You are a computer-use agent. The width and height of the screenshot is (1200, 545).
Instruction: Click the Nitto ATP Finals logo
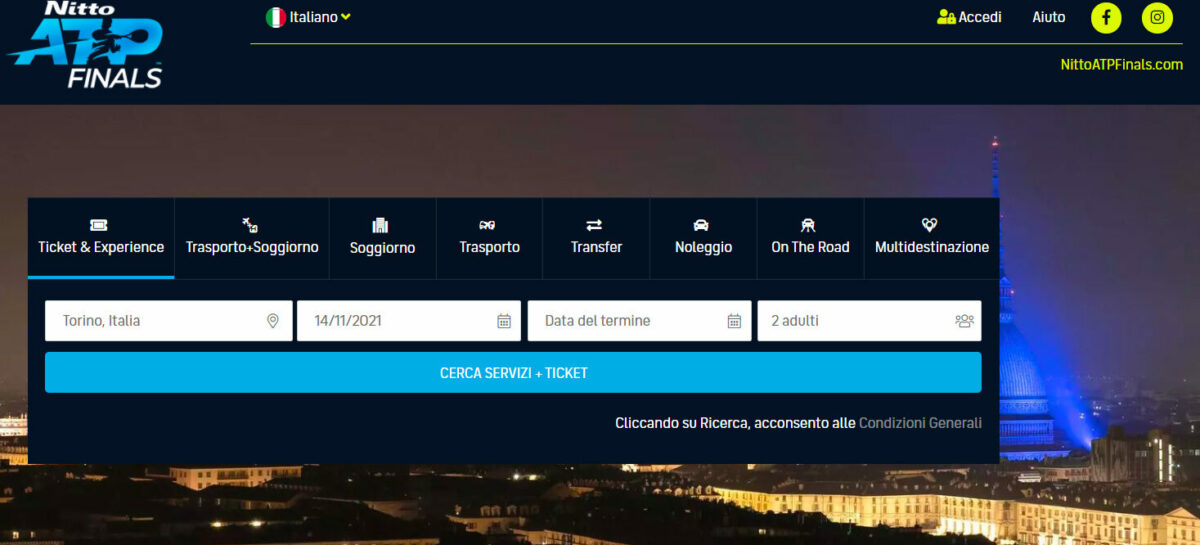pos(86,45)
